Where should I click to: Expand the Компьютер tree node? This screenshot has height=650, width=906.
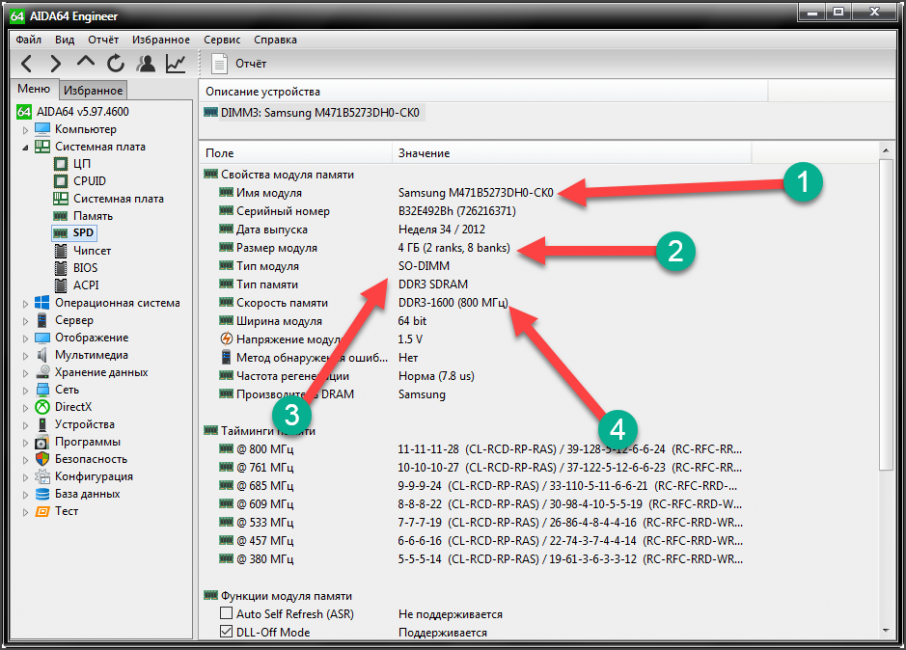(x=25, y=130)
